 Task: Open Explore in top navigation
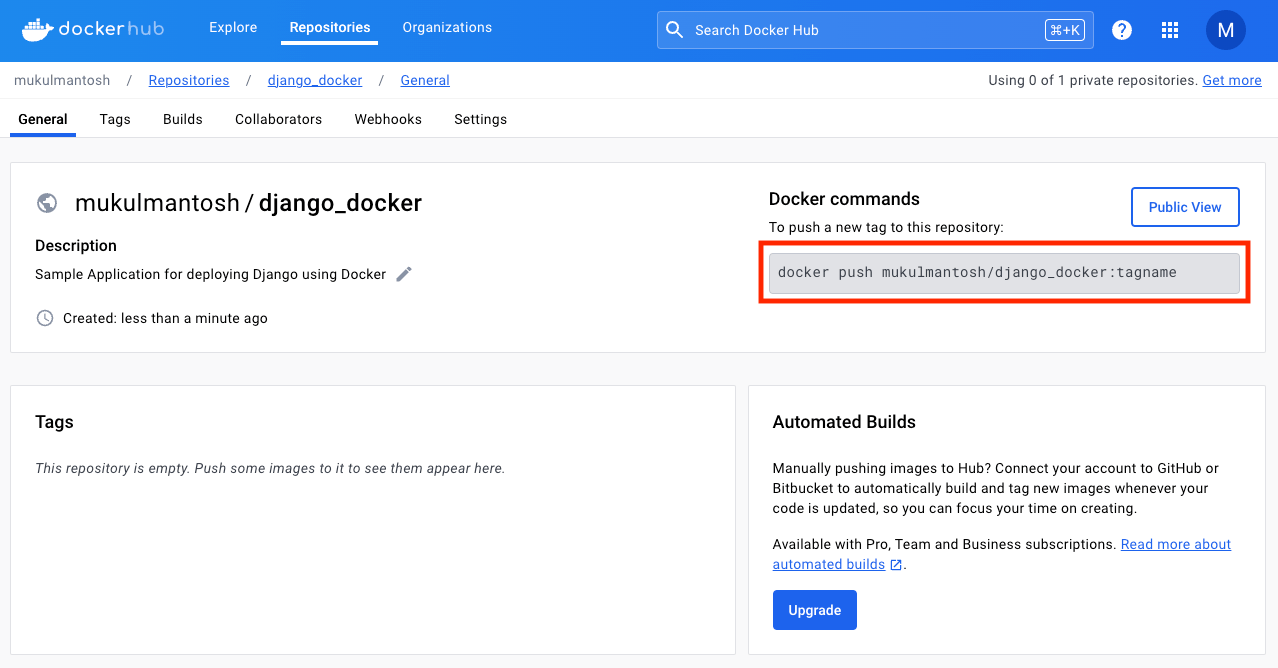click(233, 28)
